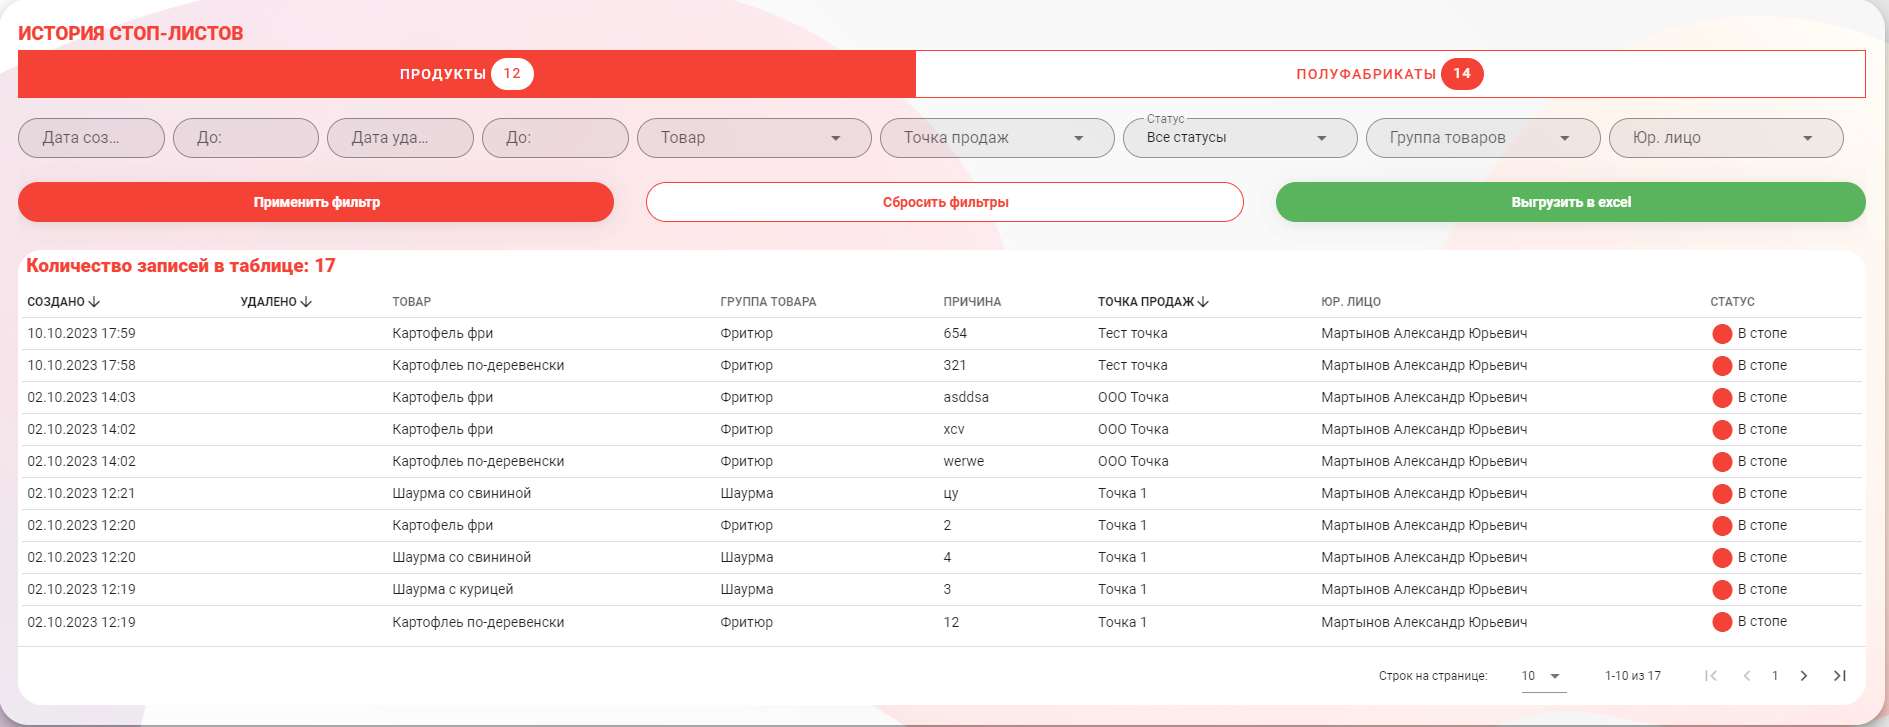The image size is (1889, 727).
Task: Click the red status dot for row 02.10.2023 14:03
Action: [1722, 398]
